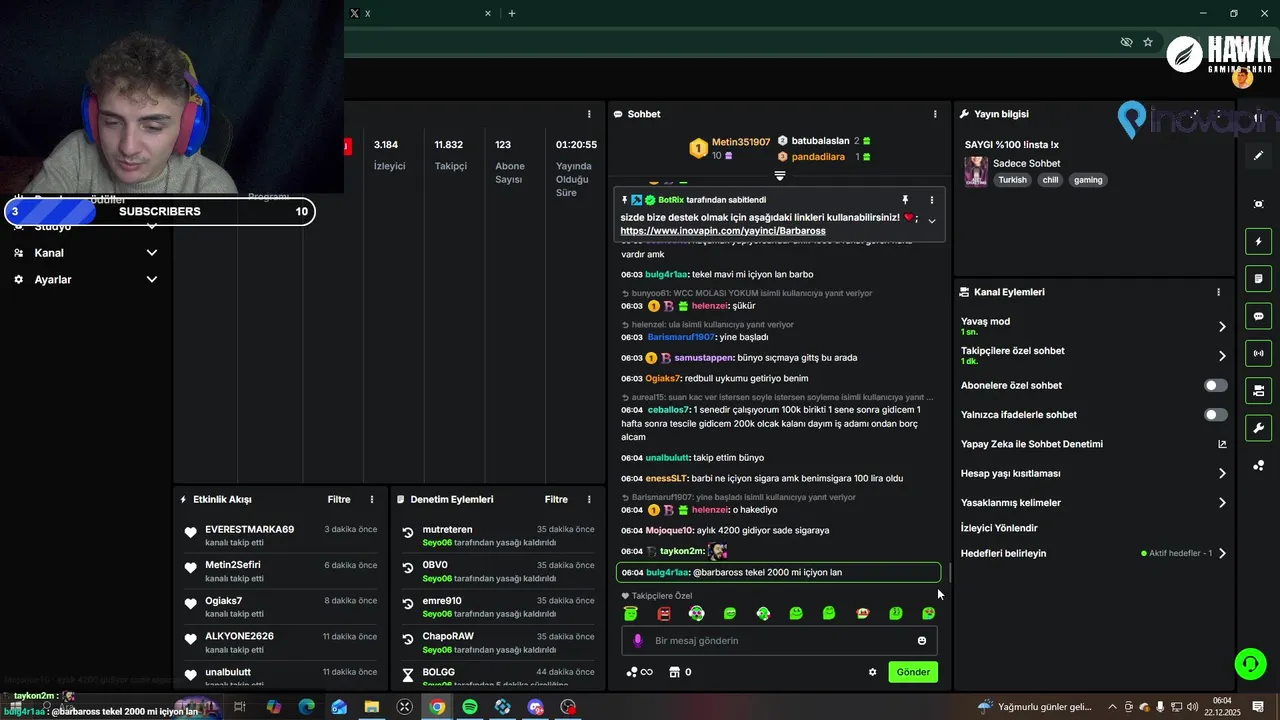The image size is (1280, 720).
Task: Open the Filtre menu in Denetim Eylemleri
Action: click(556, 499)
